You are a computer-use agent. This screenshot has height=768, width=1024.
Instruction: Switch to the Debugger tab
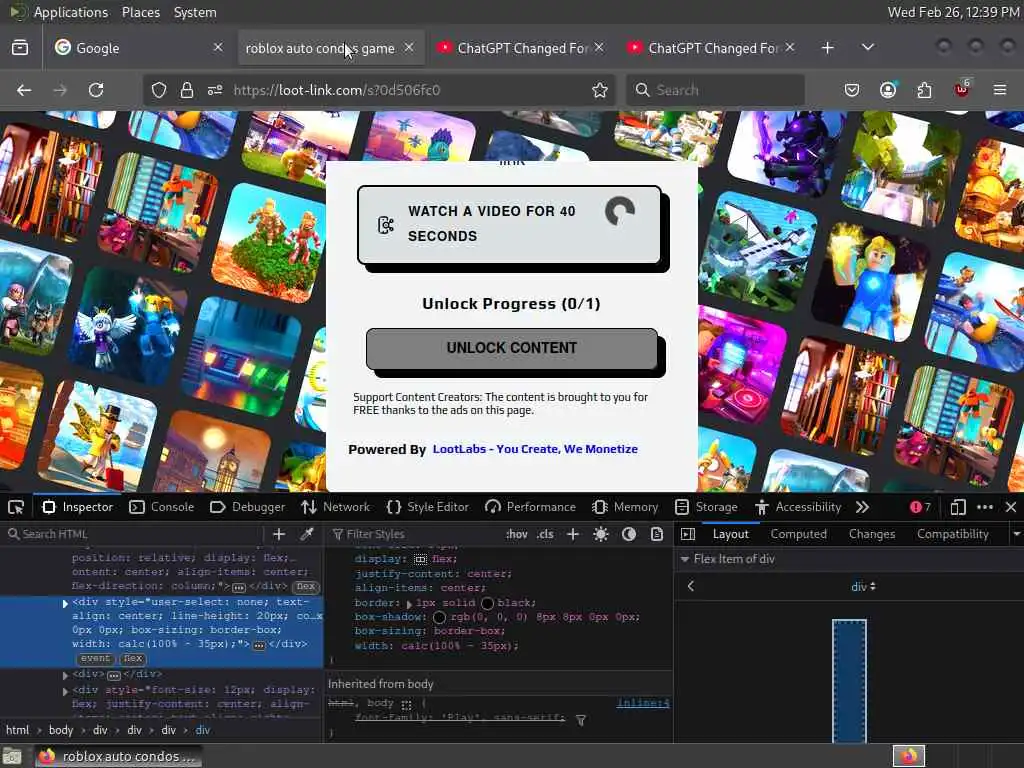(x=248, y=507)
